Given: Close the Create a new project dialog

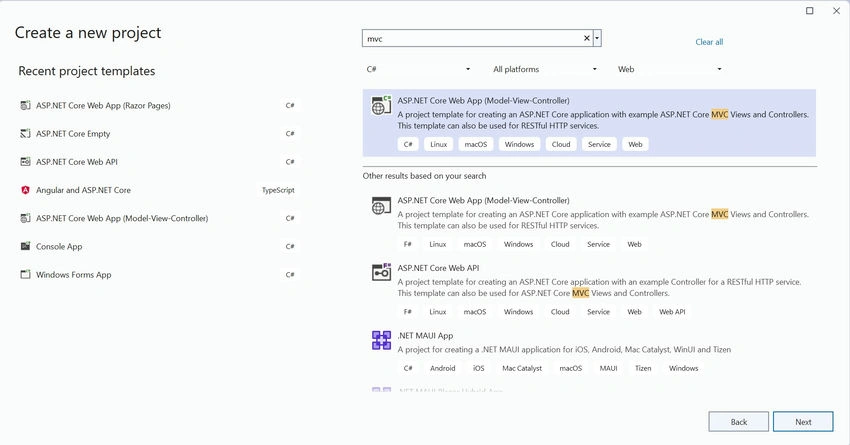Looking at the screenshot, I should click(x=836, y=11).
